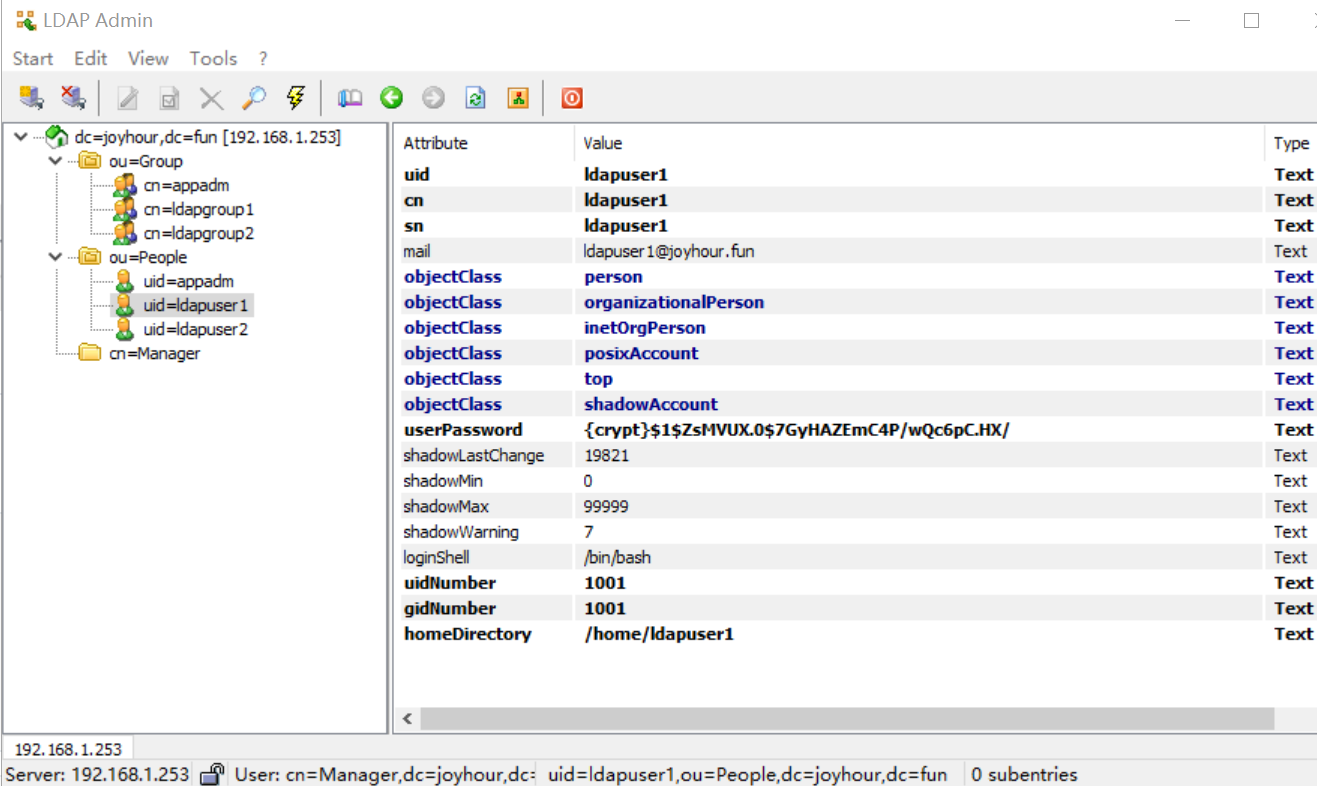The width and height of the screenshot is (1317, 786).
Task: Select the cn=Manager tree entry
Action: click(154, 353)
